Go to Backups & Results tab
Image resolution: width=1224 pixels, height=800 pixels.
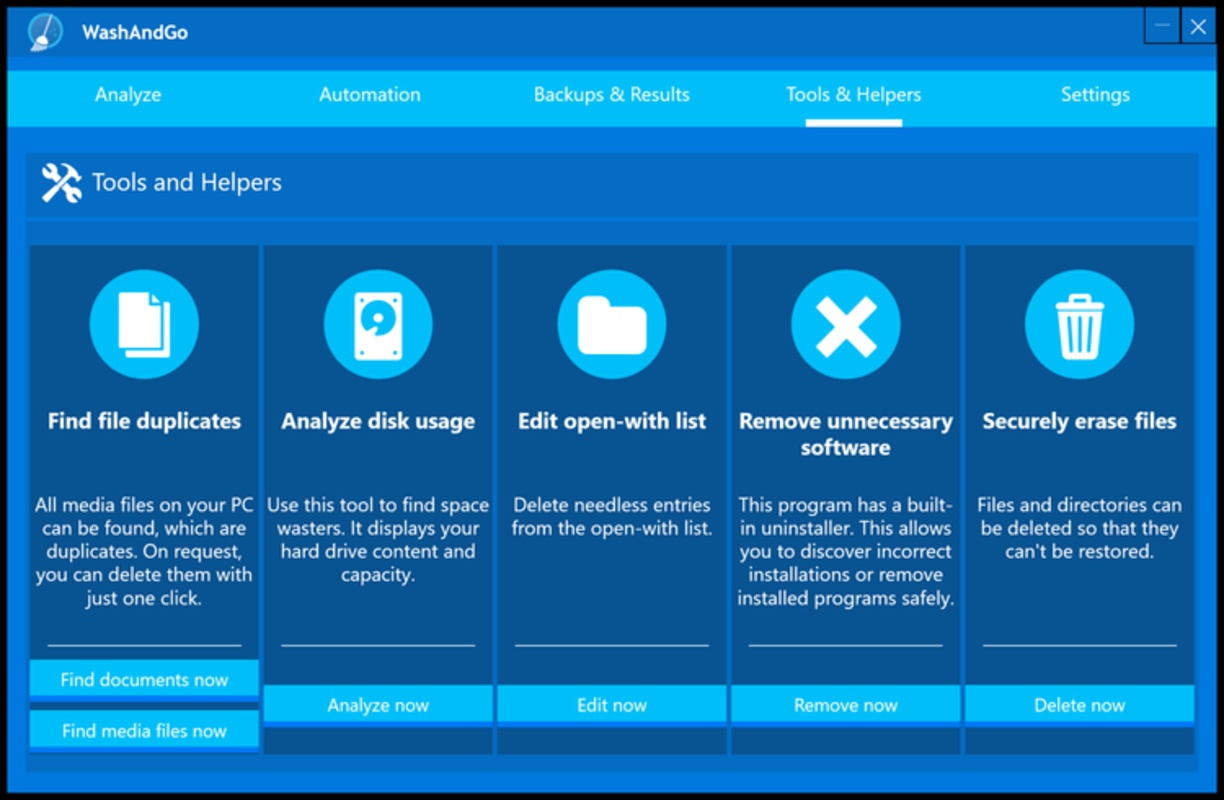pyautogui.click(x=612, y=95)
